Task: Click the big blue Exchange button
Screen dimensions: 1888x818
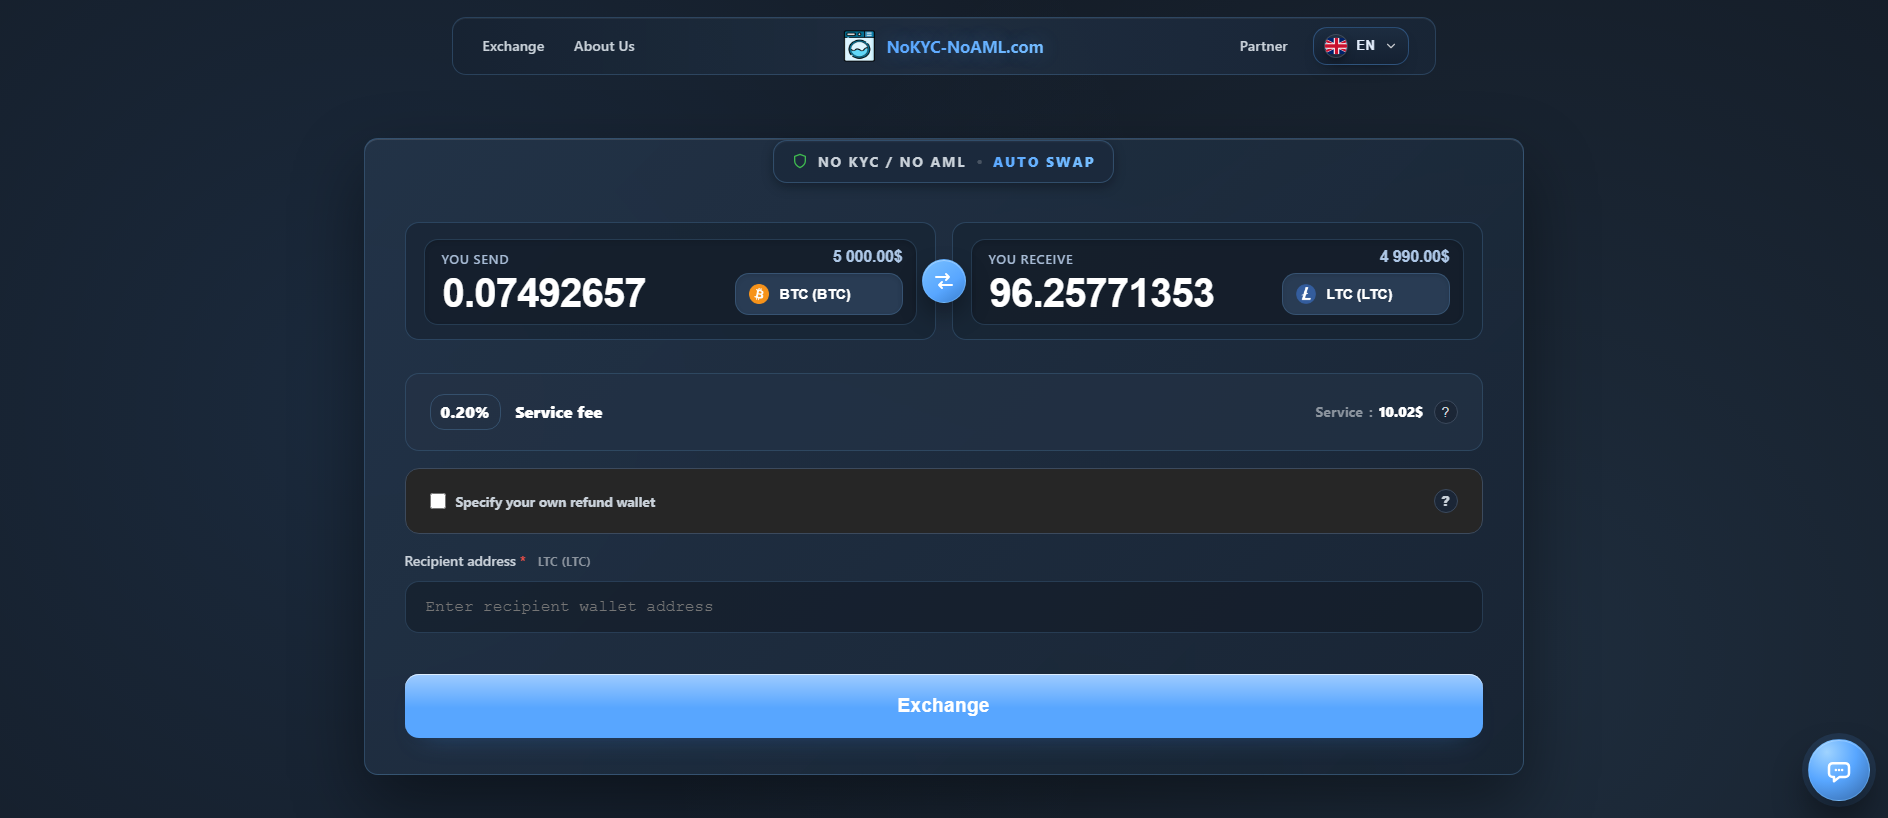Action: click(943, 706)
